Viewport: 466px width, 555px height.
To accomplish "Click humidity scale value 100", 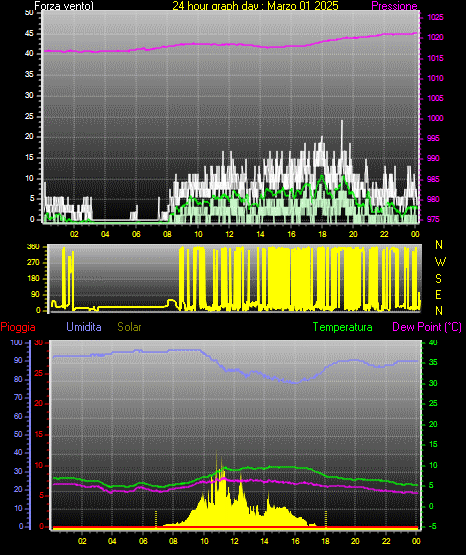I will click(17, 342).
